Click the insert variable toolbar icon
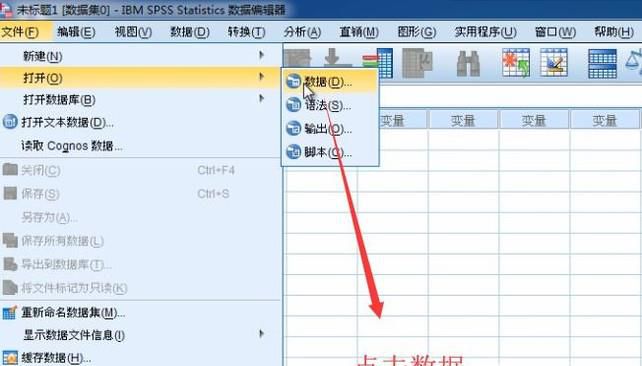 click(x=554, y=63)
